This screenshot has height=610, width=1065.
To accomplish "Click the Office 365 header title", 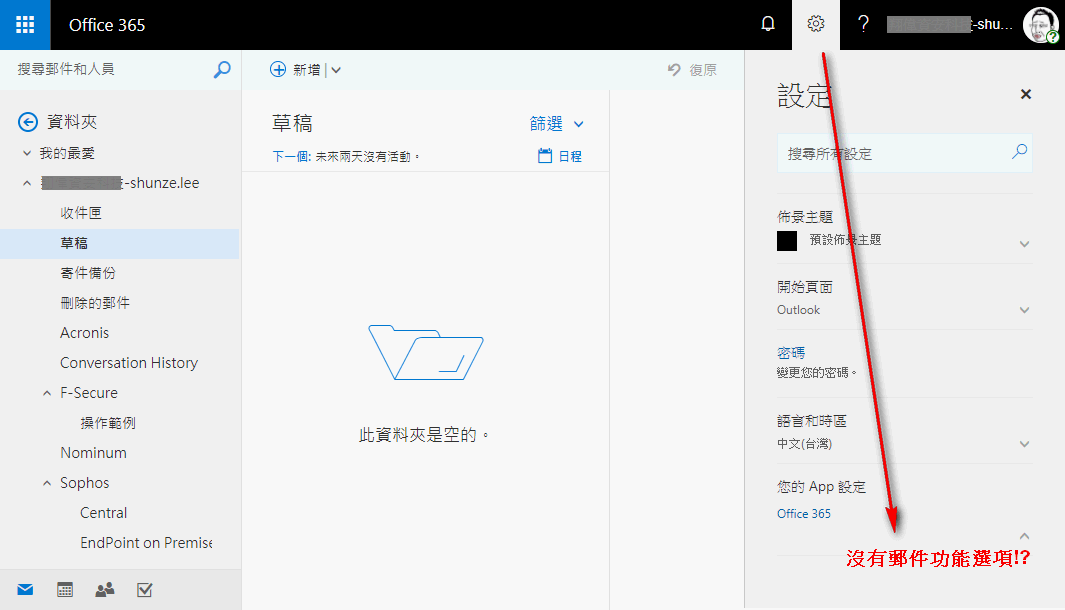I will coord(107,25).
